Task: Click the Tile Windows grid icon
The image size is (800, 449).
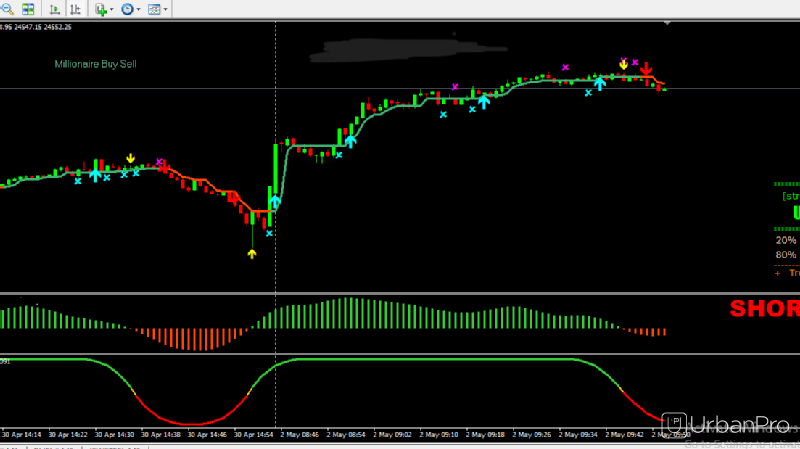Action: click(28, 9)
